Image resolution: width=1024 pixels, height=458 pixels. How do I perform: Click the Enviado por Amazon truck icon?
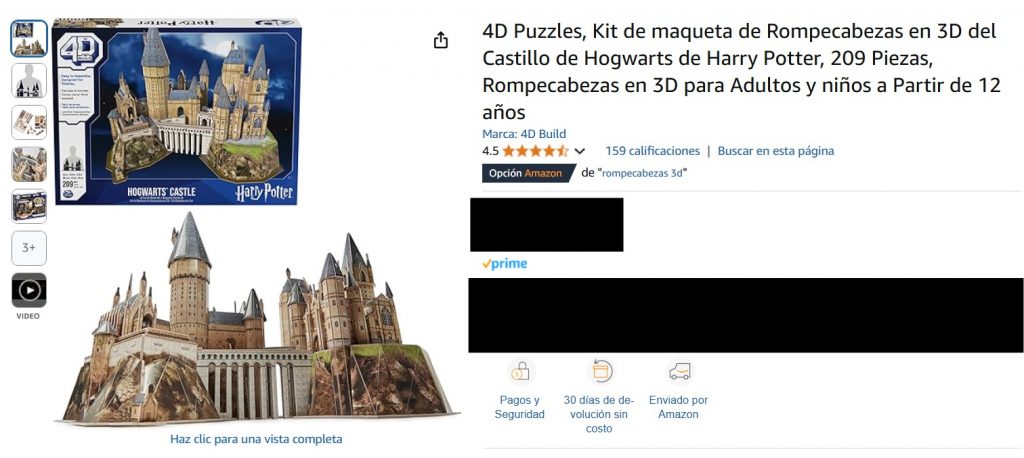pos(679,372)
